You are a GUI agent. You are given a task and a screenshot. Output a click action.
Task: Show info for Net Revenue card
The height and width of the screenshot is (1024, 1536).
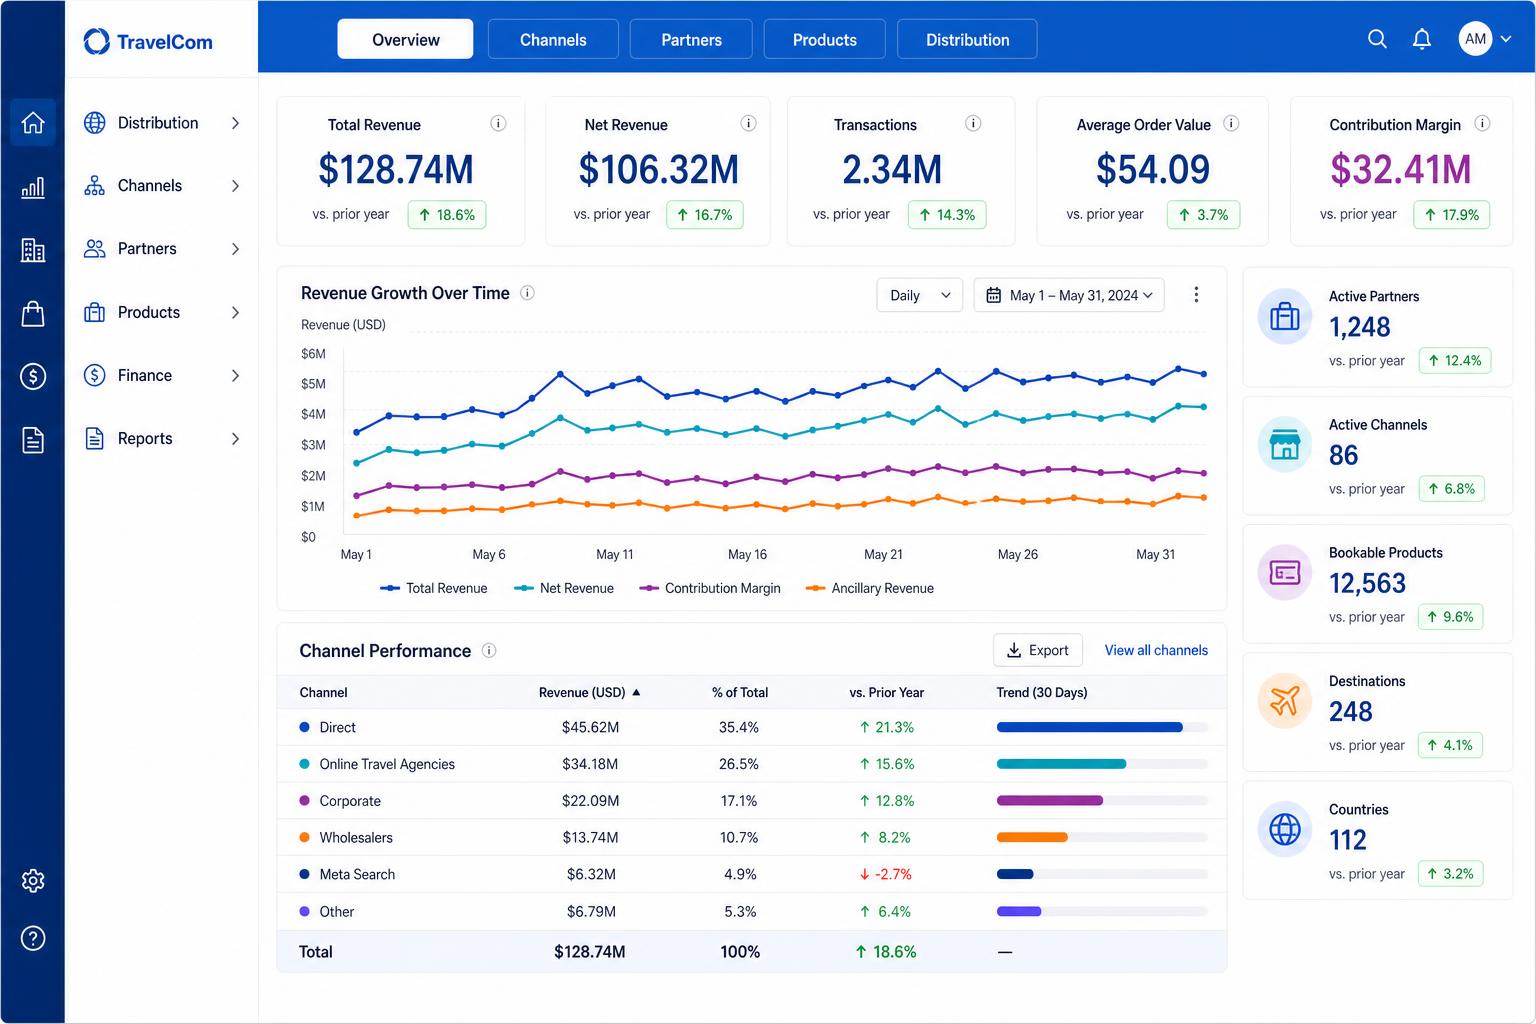coord(748,123)
